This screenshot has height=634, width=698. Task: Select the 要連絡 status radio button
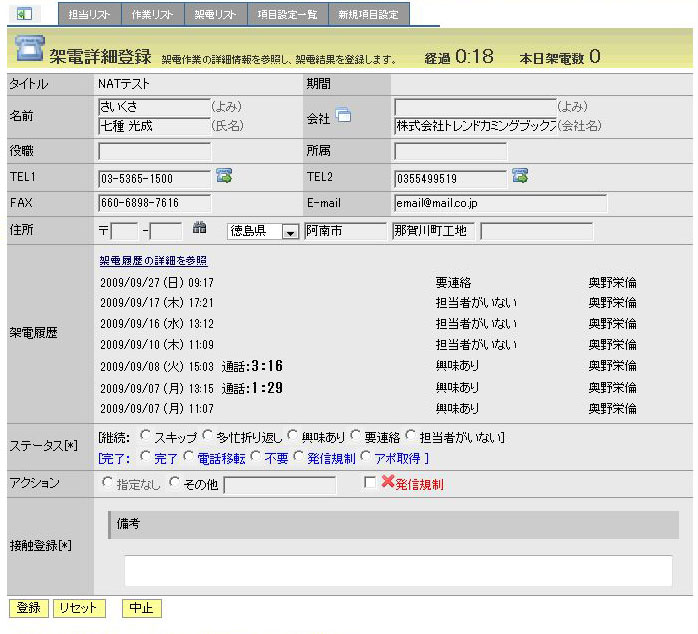[355, 435]
